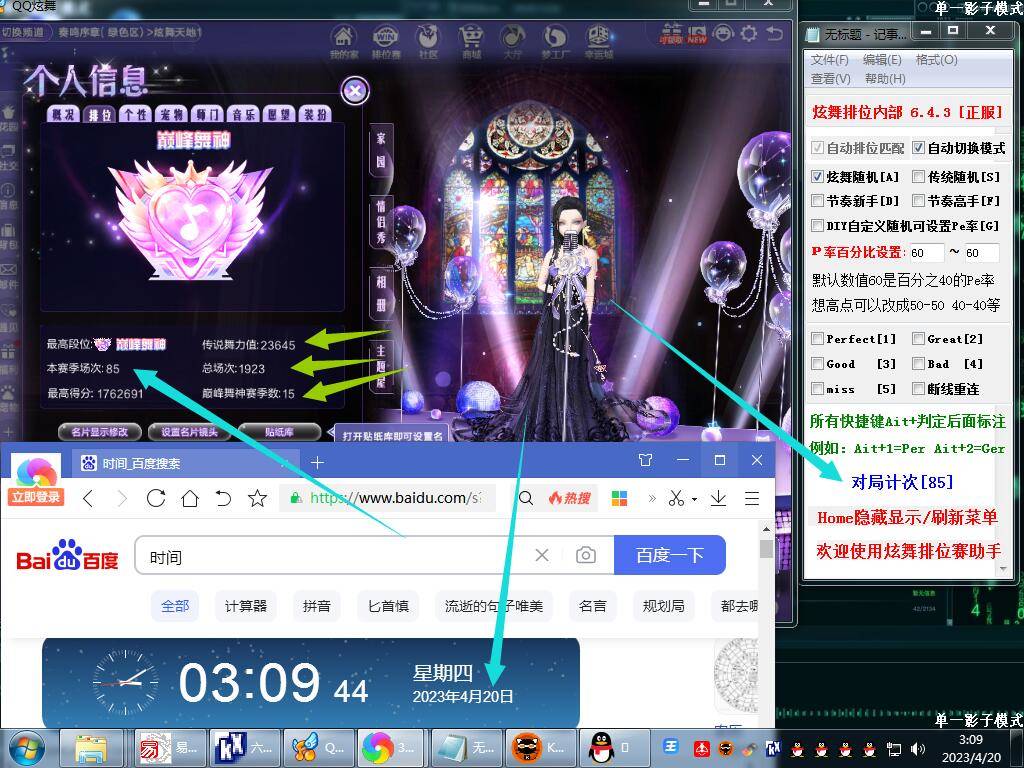1024x768 pixels.
Task: Switch to 宠物 tab in 个人信息
Action: click(x=172, y=114)
